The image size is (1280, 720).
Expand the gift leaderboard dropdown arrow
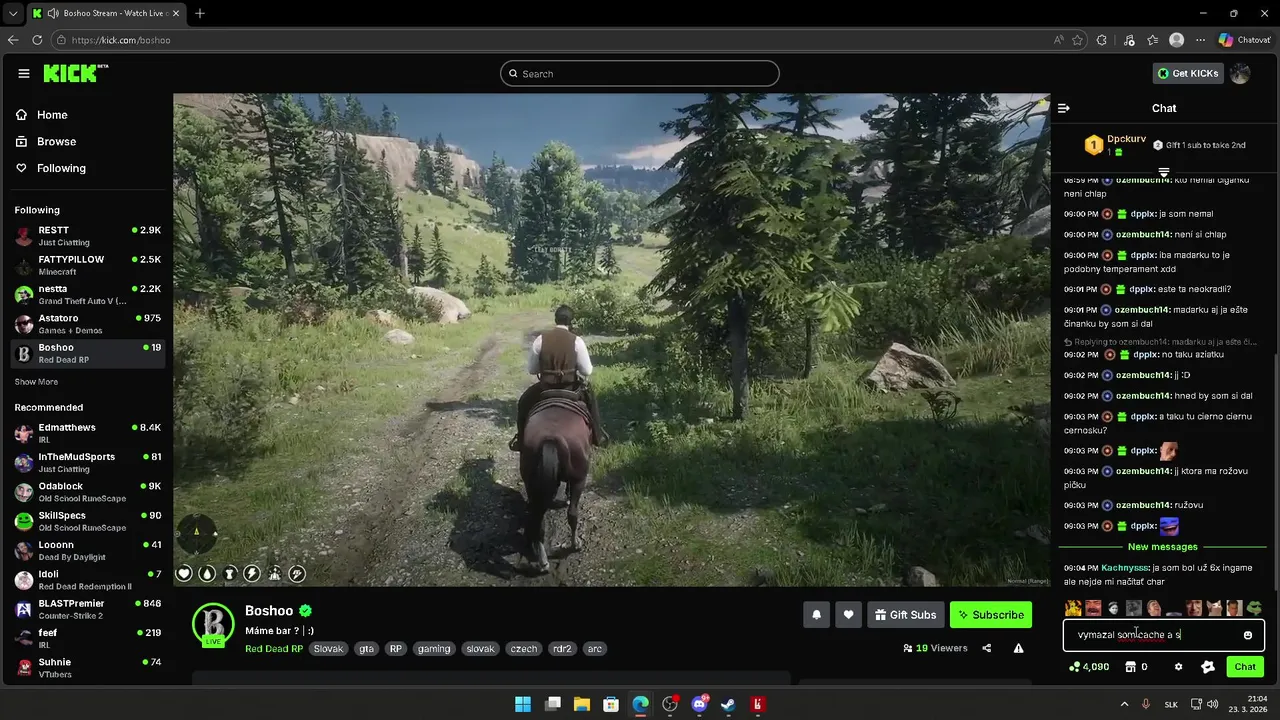coord(1163,173)
